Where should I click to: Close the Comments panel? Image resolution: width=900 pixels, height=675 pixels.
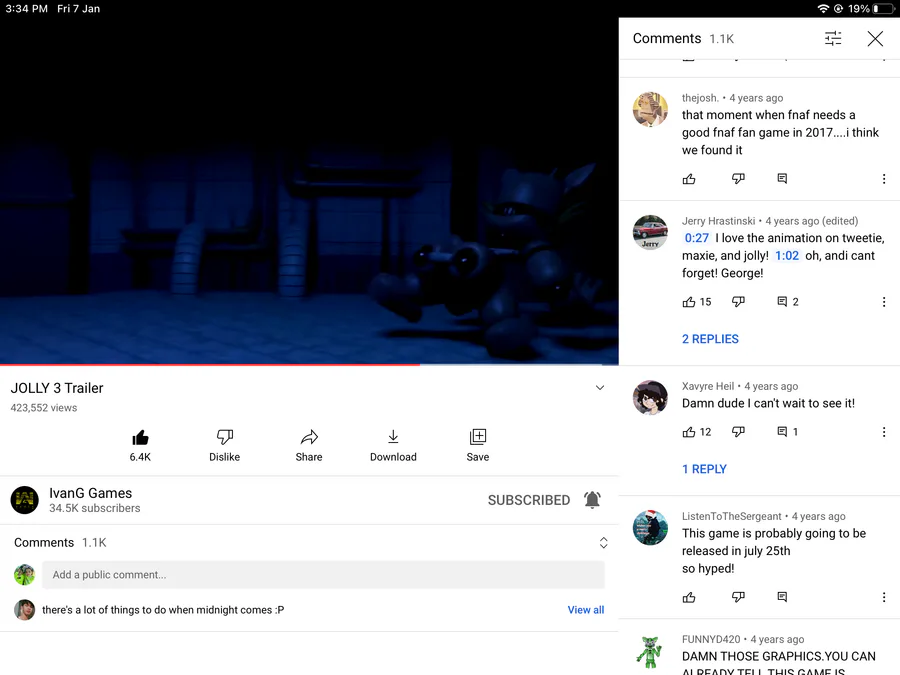tap(875, 38)
